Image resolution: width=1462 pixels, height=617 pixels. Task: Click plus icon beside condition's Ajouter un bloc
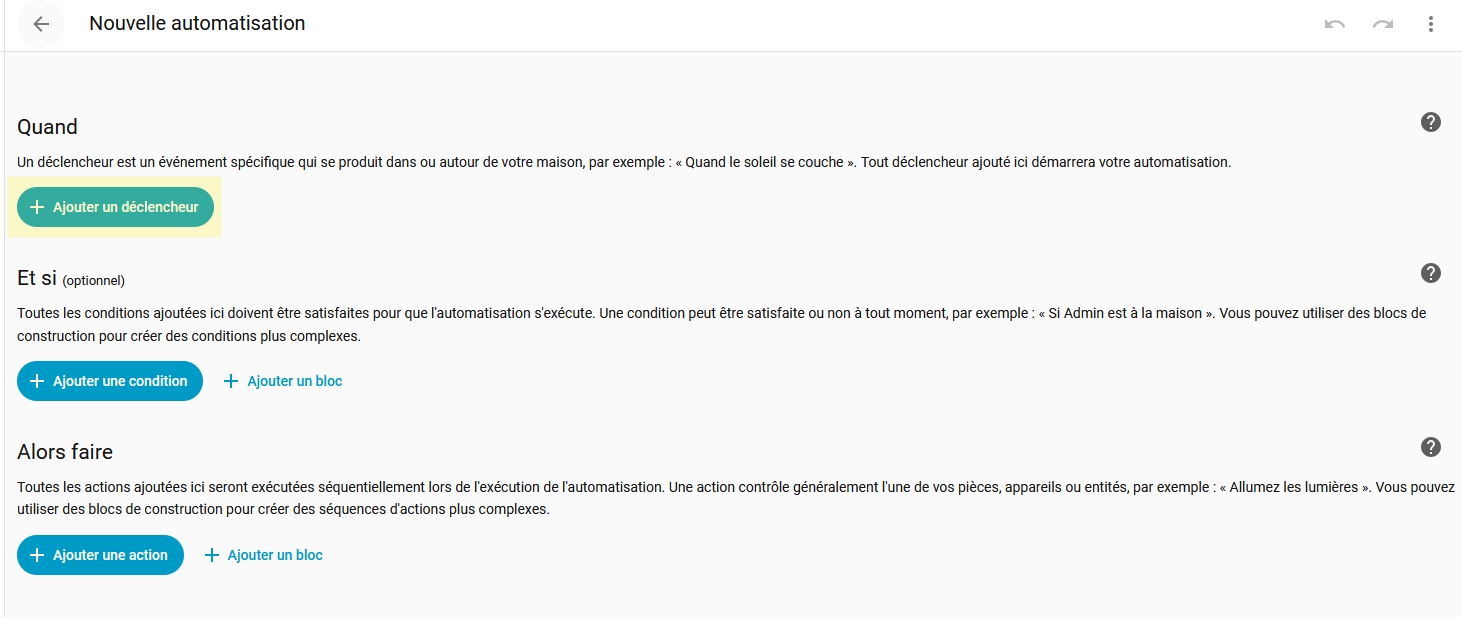pos(231,381)
